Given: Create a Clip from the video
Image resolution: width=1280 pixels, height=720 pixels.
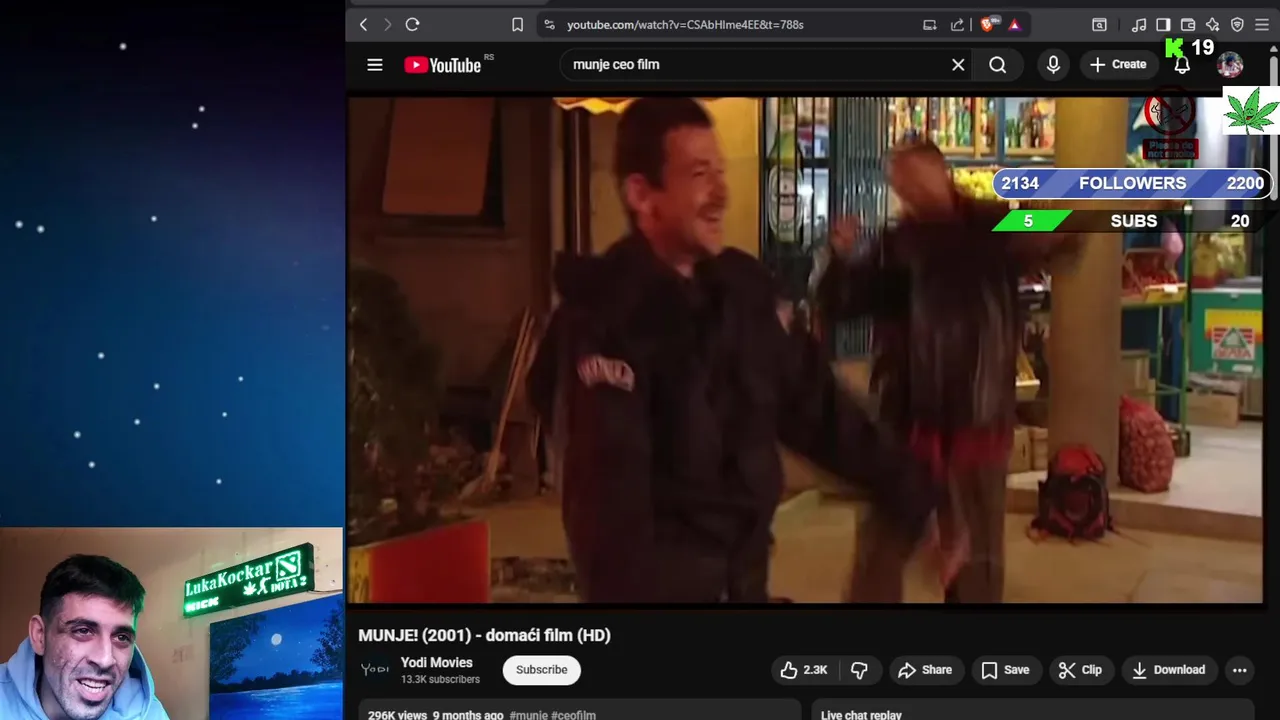Looking at the screenshot, I should tap(1080, 670).
